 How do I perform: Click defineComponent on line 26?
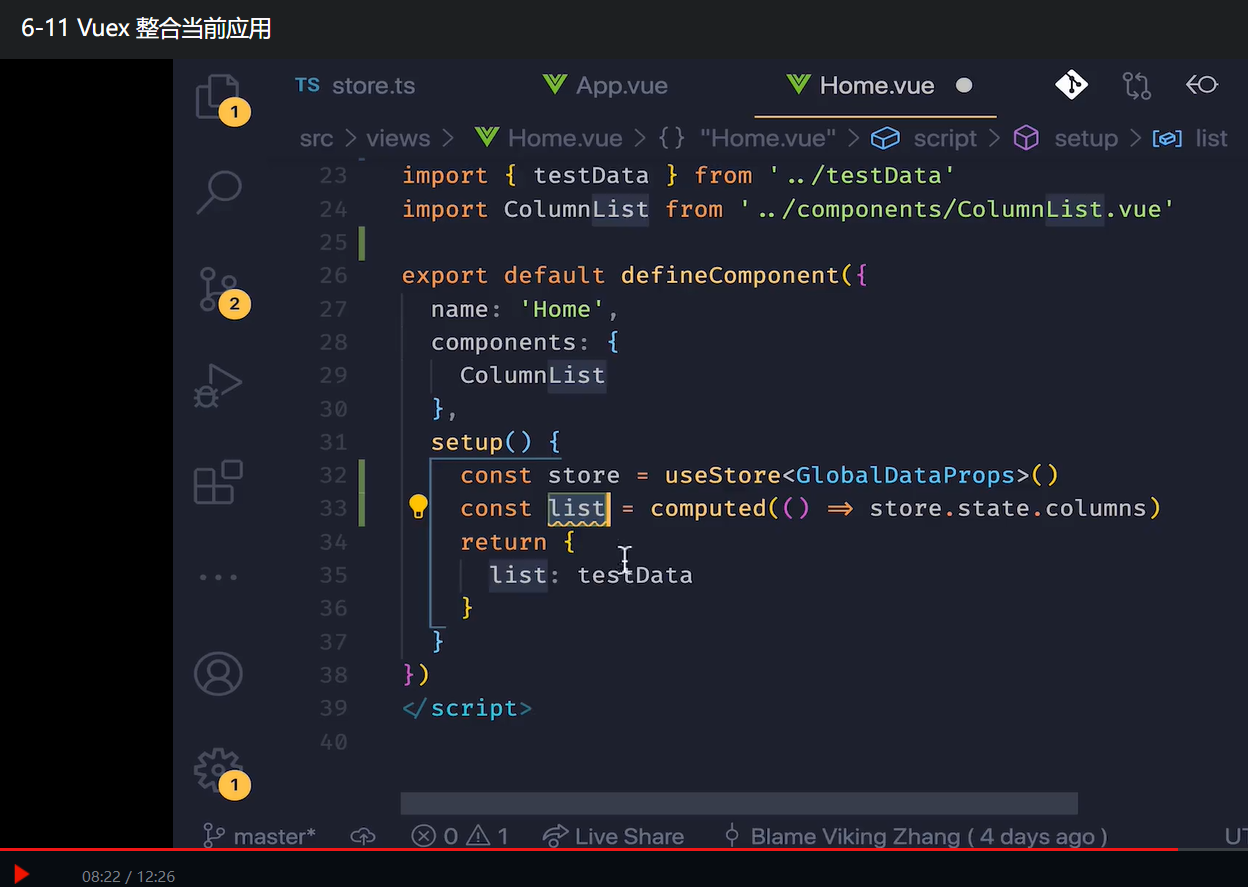tap(730, 275)
